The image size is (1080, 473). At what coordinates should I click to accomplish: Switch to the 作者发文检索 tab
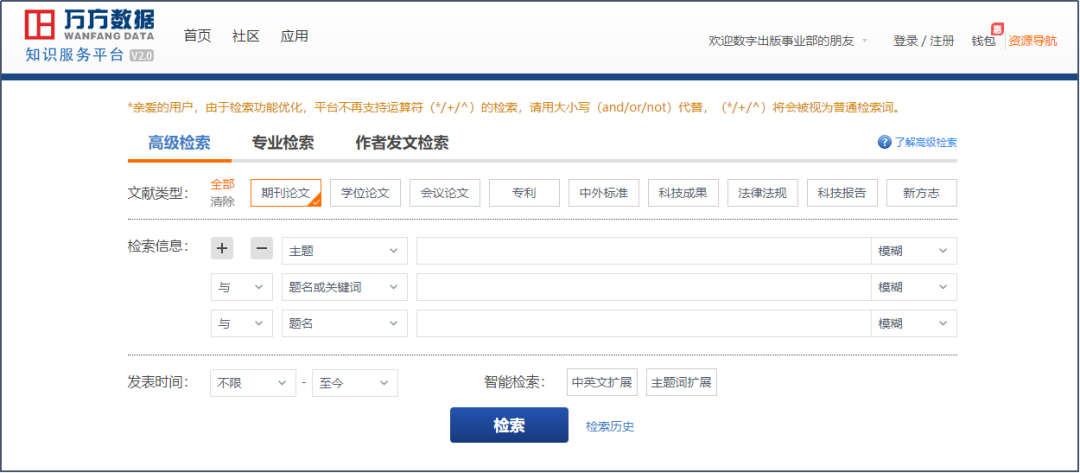[402, 143]
